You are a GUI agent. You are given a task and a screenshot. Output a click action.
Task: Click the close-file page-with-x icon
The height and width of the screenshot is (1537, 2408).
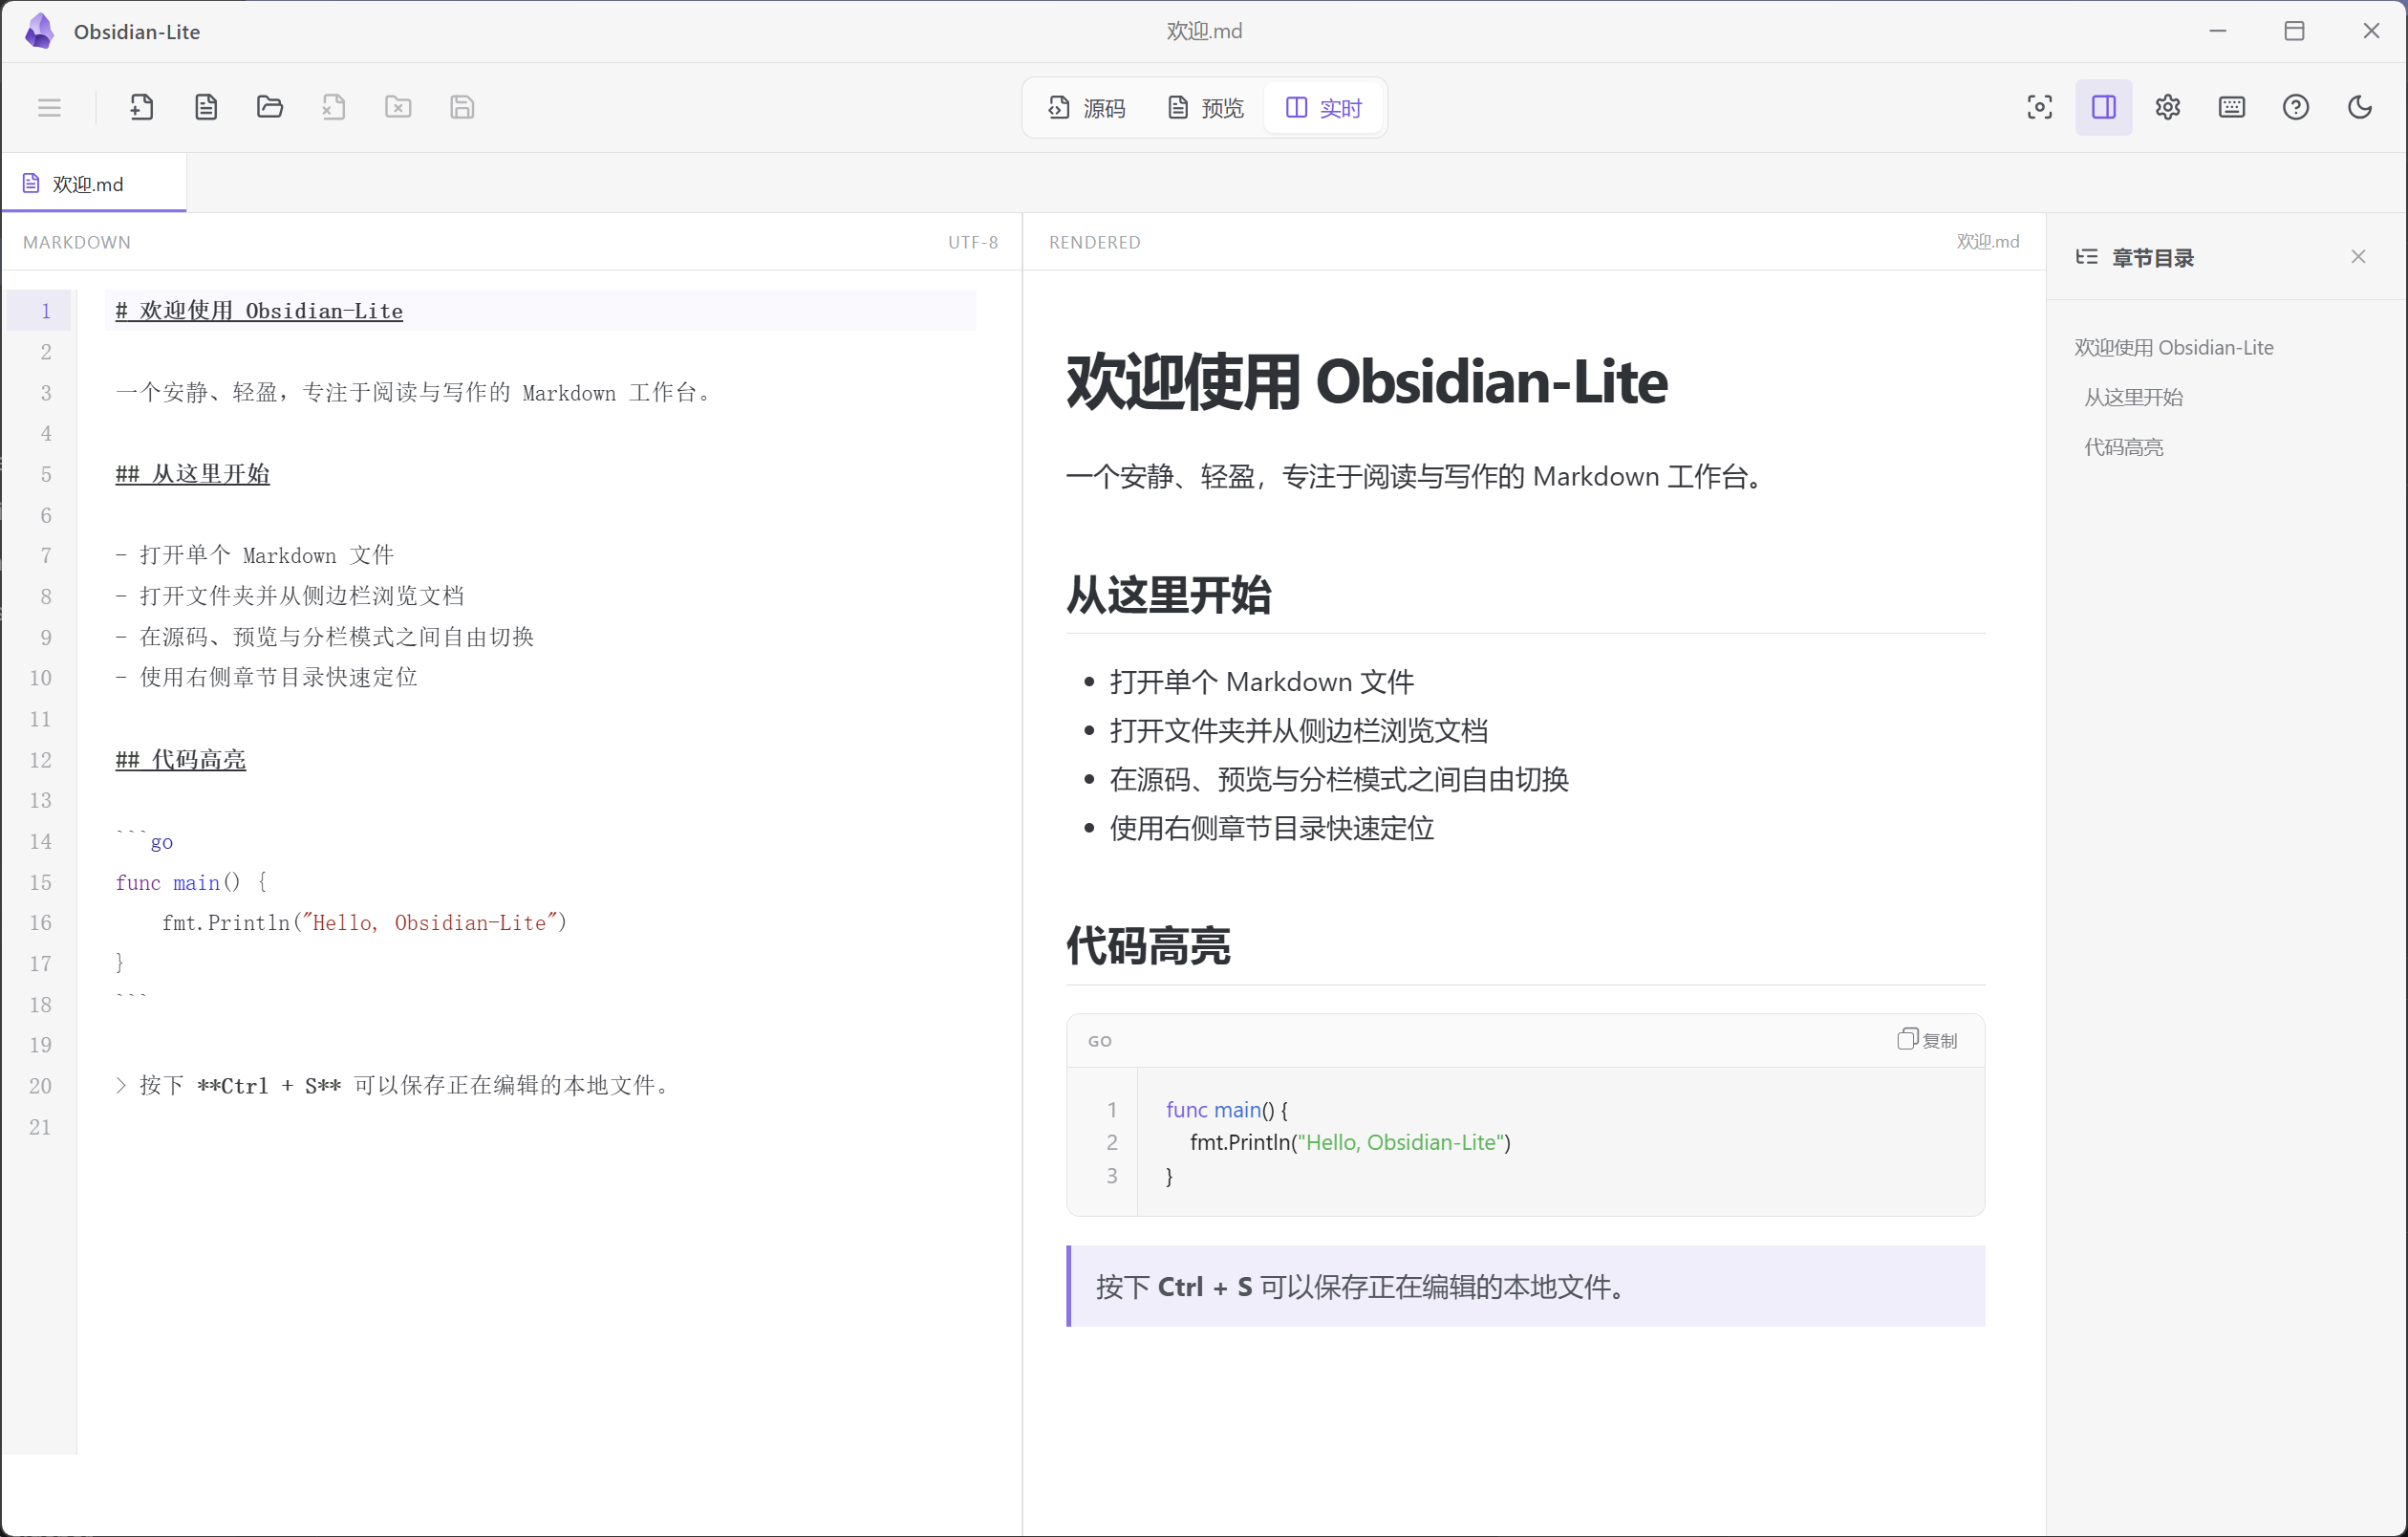[334, 107]
